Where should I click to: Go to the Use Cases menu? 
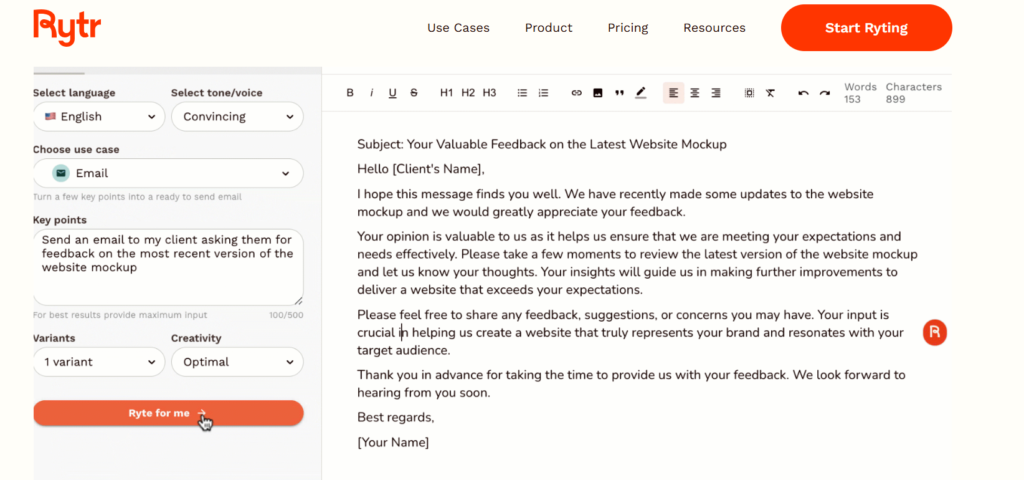point(458,28)
